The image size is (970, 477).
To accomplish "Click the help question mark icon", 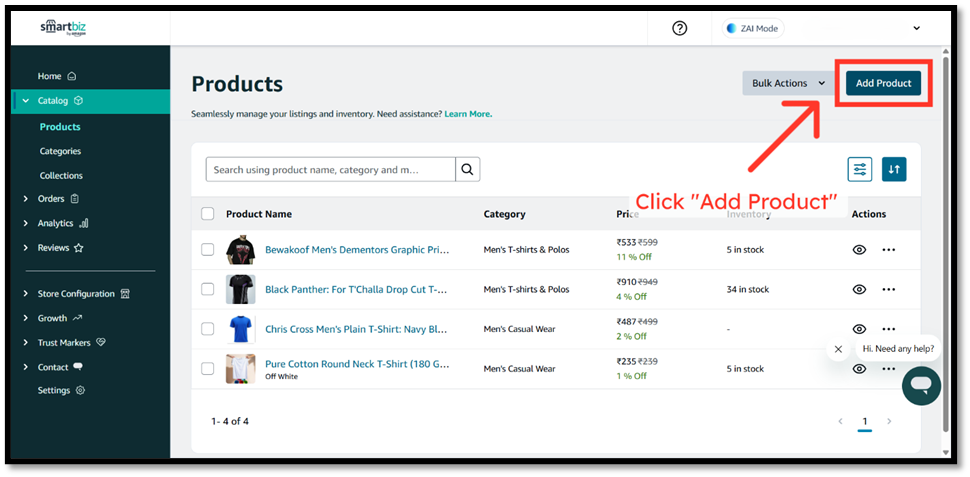I will click(x=680, y=28).
